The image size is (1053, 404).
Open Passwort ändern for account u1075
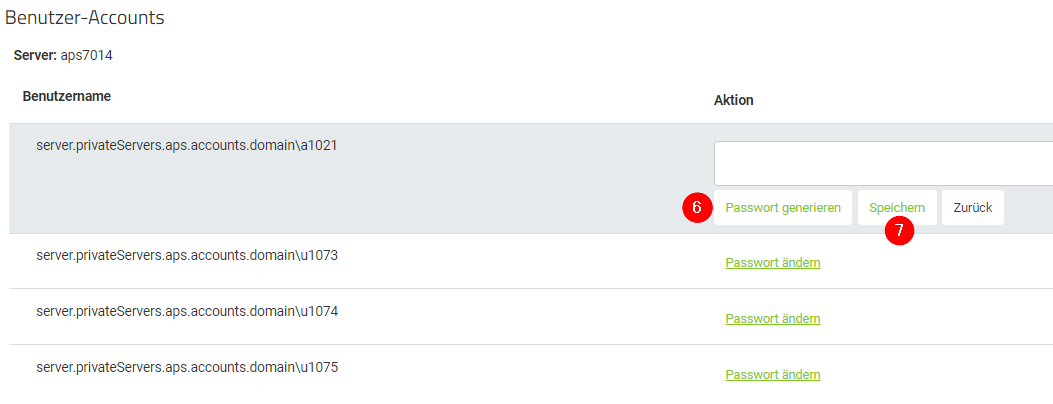773,375
